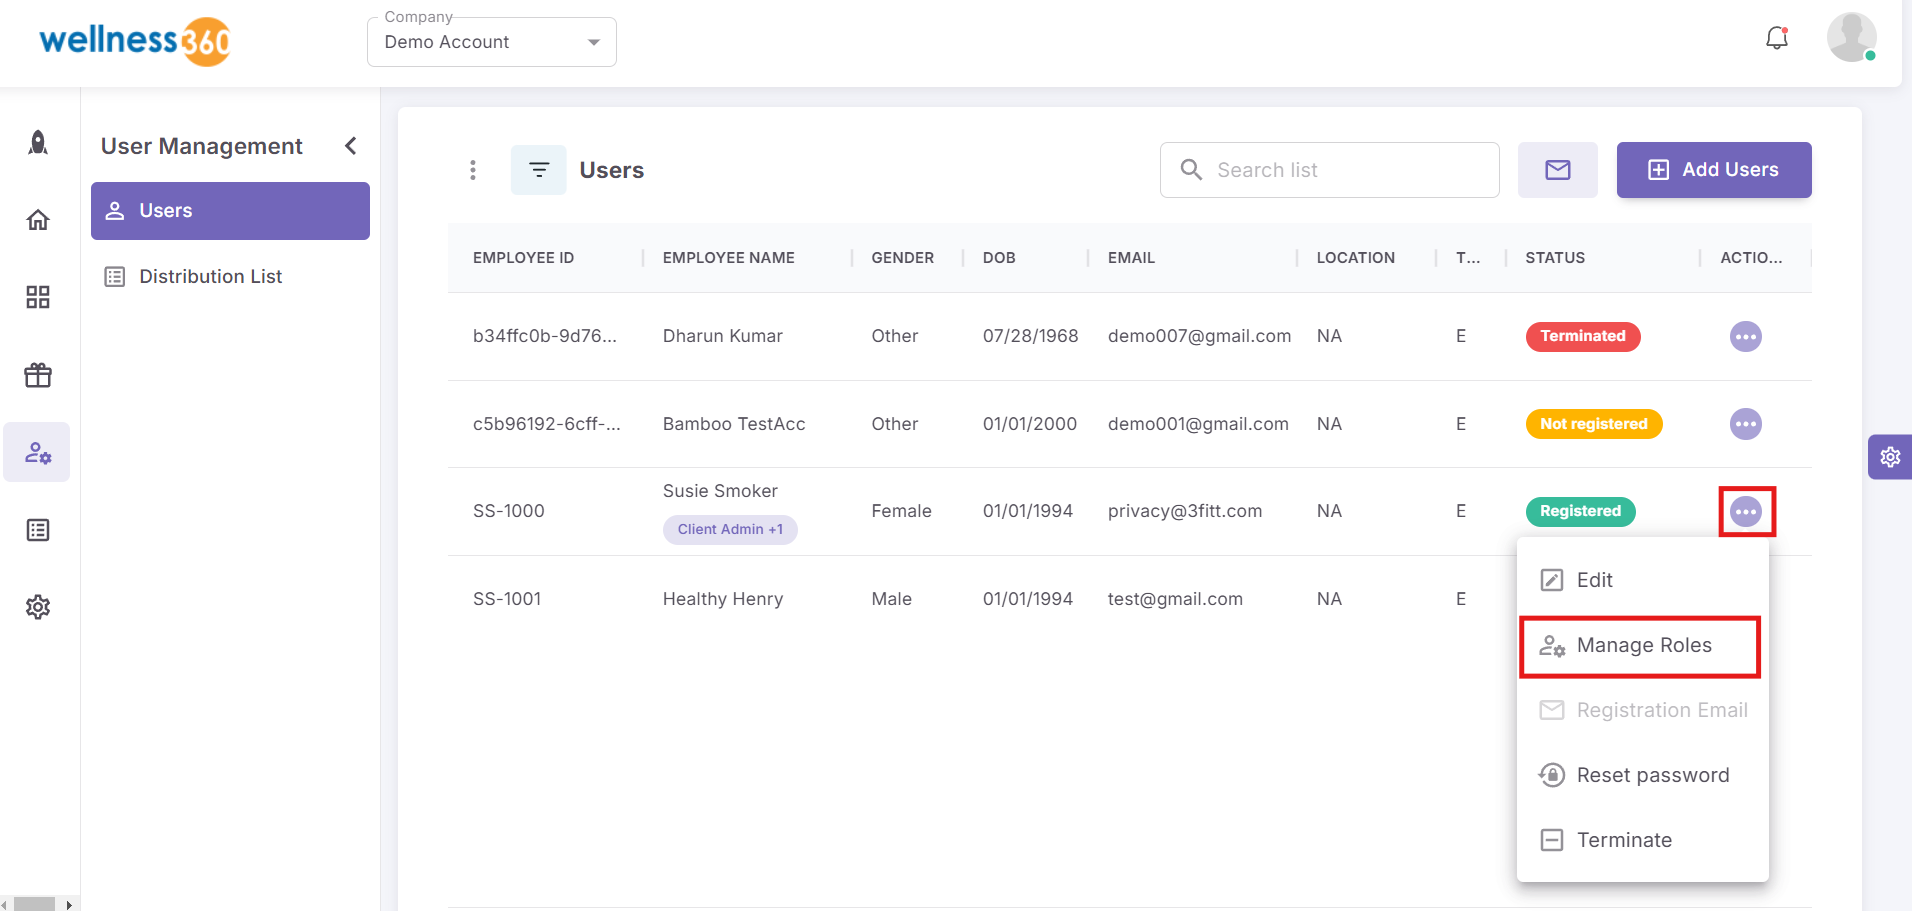
Task: Click the Add Users button
Action: click(x=1714, y=170)
